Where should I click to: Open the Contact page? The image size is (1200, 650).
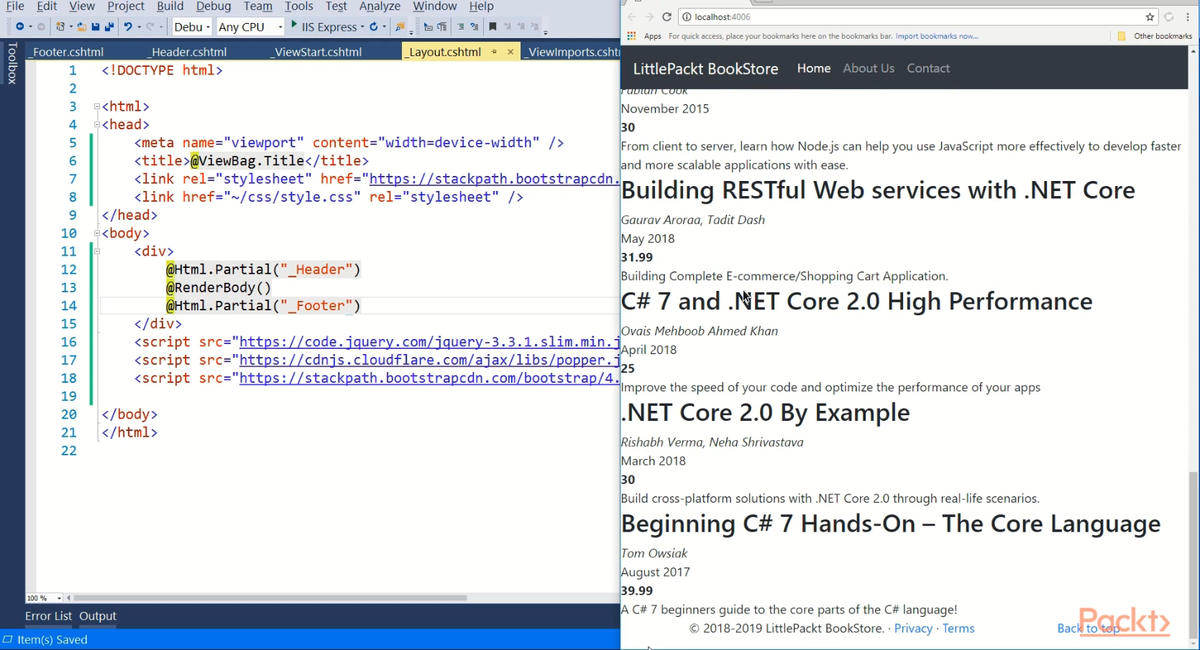[x=928, y=68]
